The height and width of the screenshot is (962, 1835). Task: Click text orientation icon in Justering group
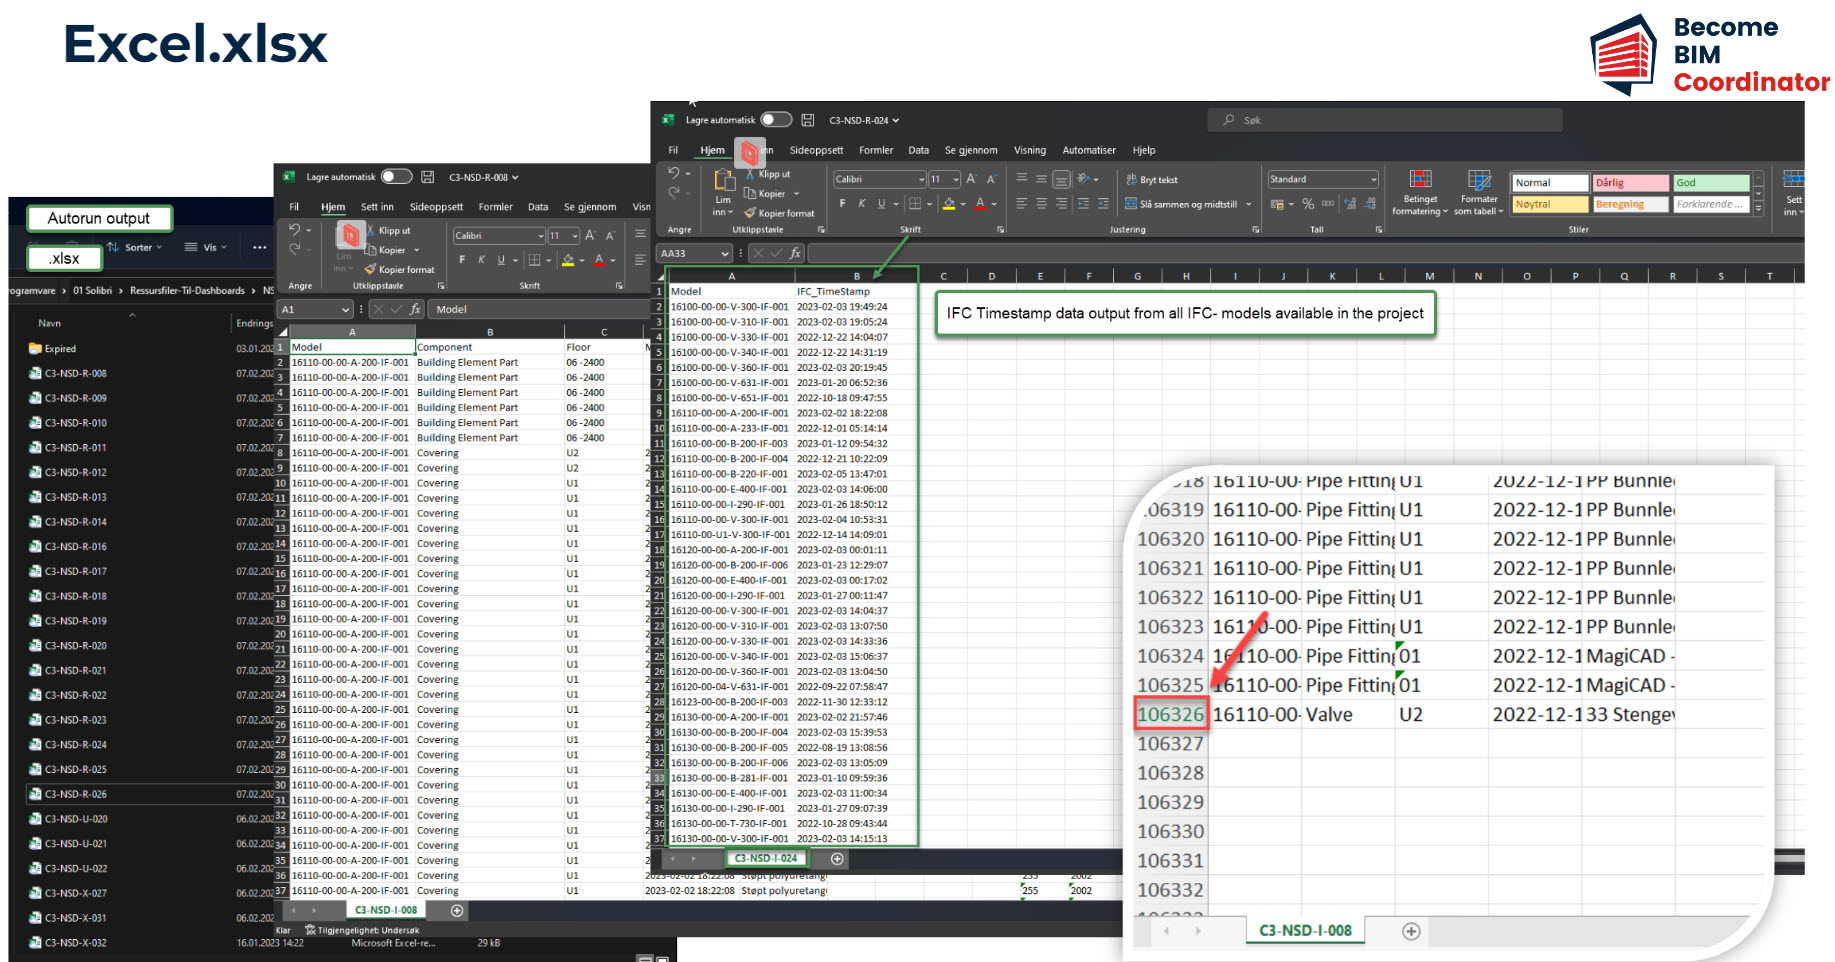click(x=1083, y=179)
